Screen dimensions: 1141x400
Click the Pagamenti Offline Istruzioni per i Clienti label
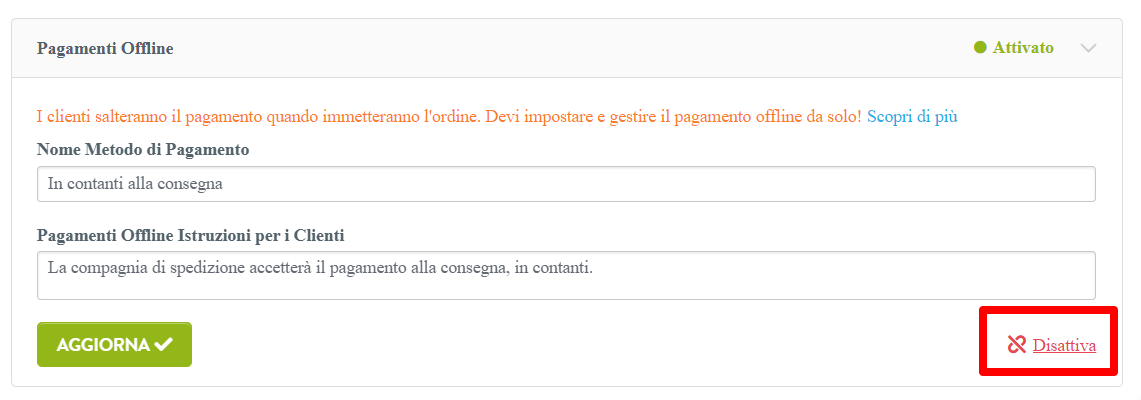tap(191, 236)
